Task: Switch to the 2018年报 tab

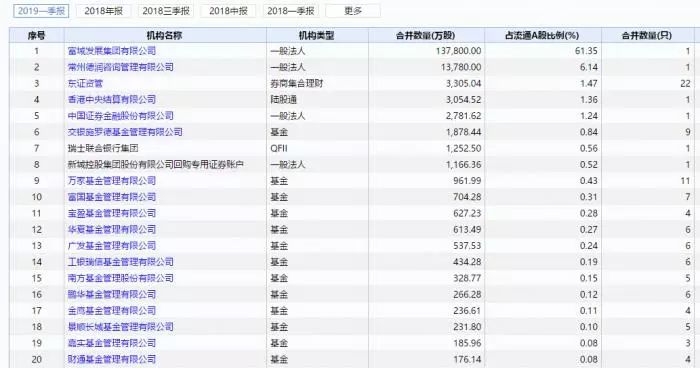Action: 104,11
